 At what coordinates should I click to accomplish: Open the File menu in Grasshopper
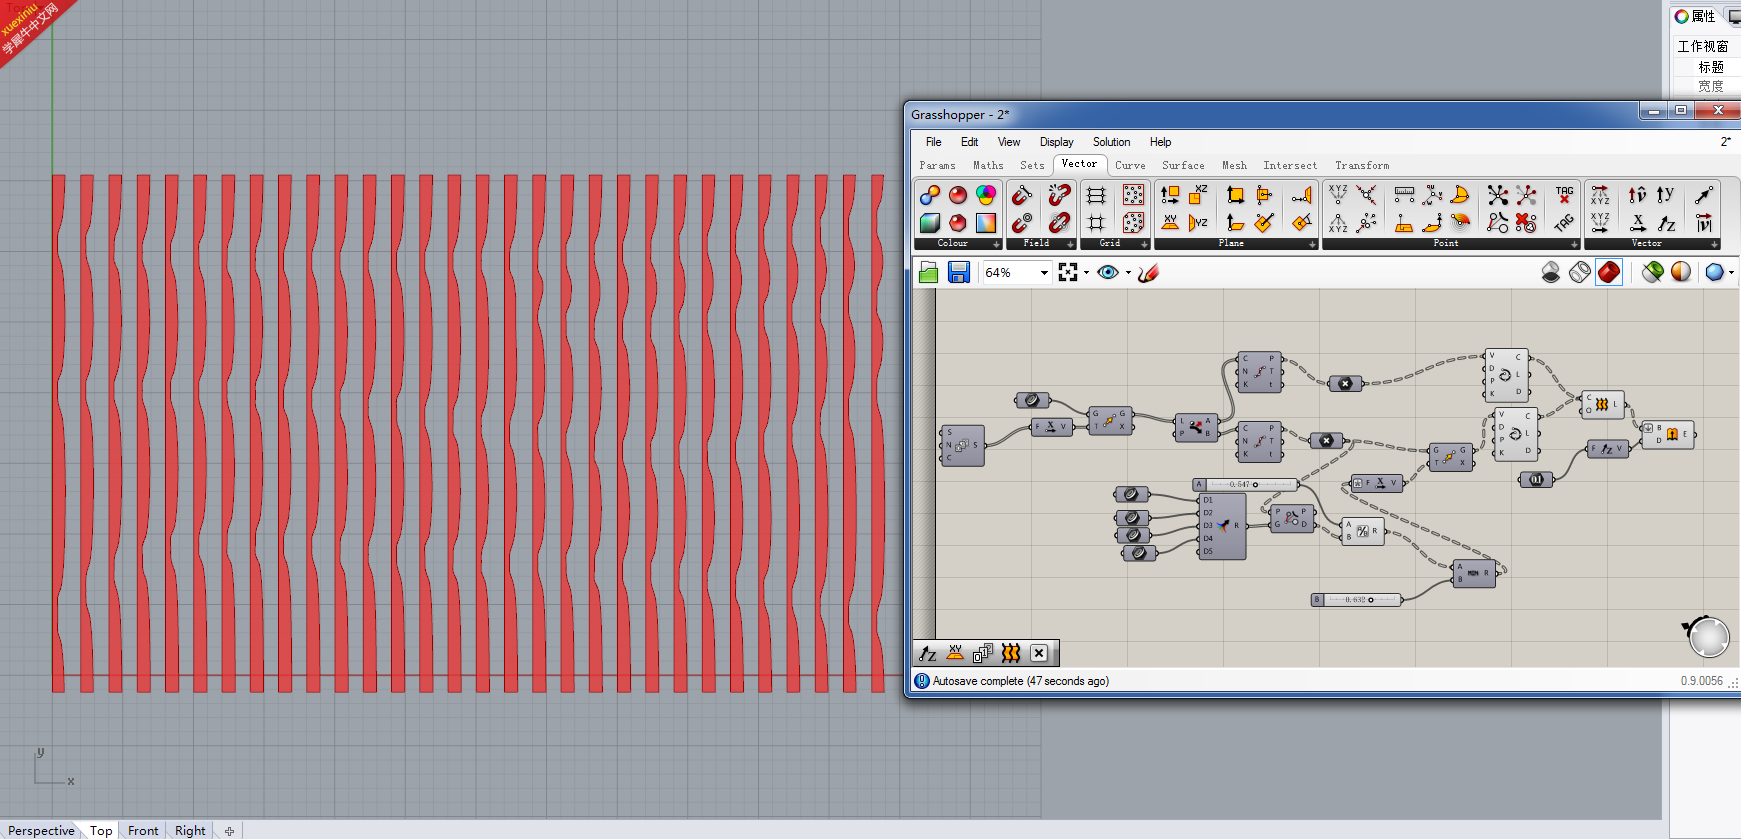point(933,142)
